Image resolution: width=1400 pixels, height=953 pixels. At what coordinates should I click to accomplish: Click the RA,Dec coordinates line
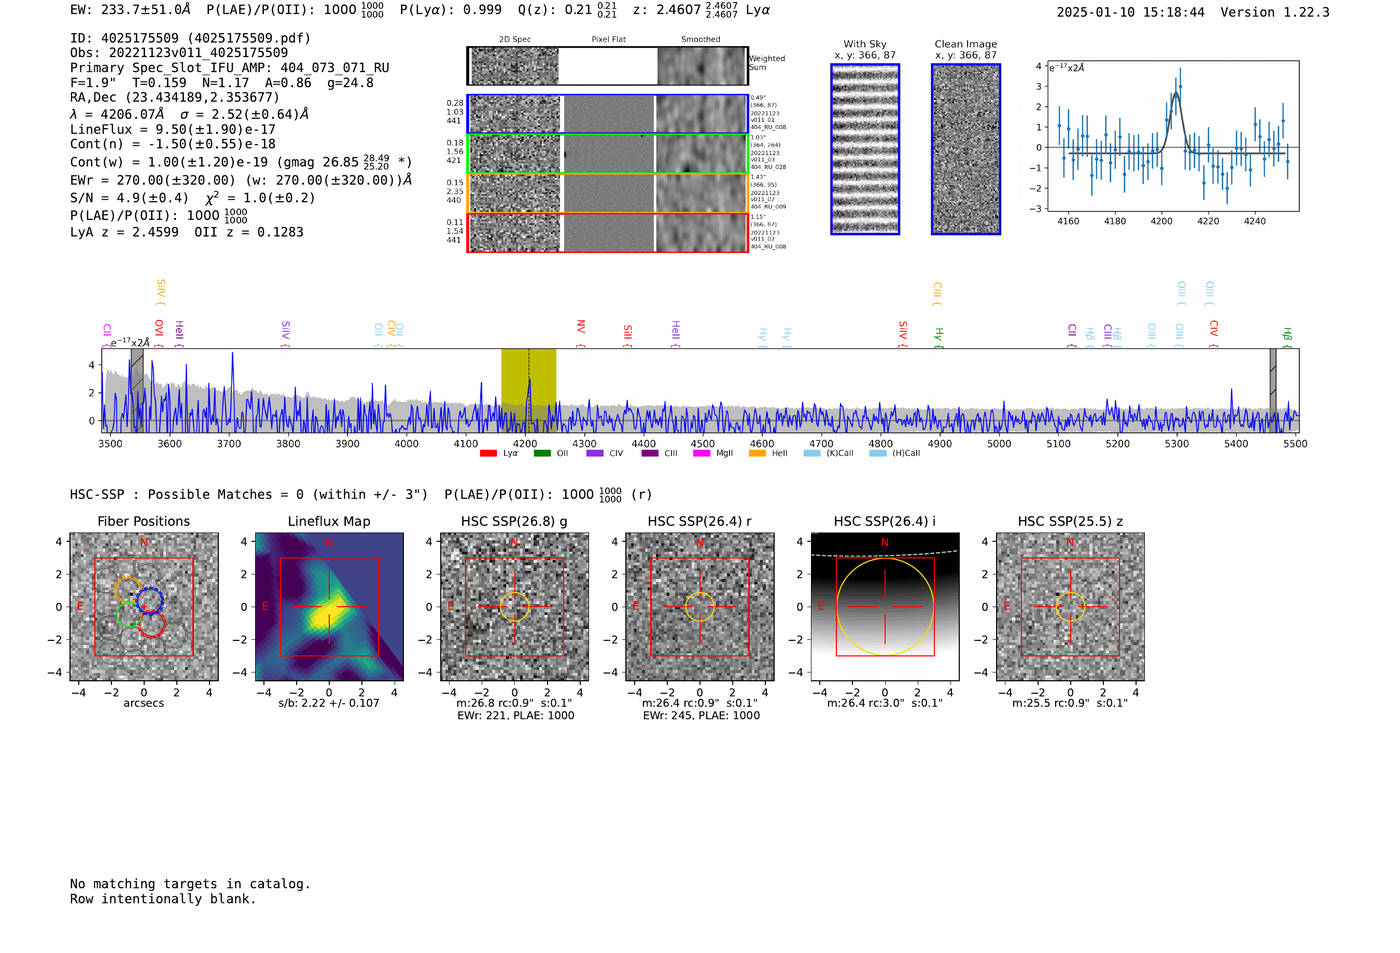[x=175, y=97]
